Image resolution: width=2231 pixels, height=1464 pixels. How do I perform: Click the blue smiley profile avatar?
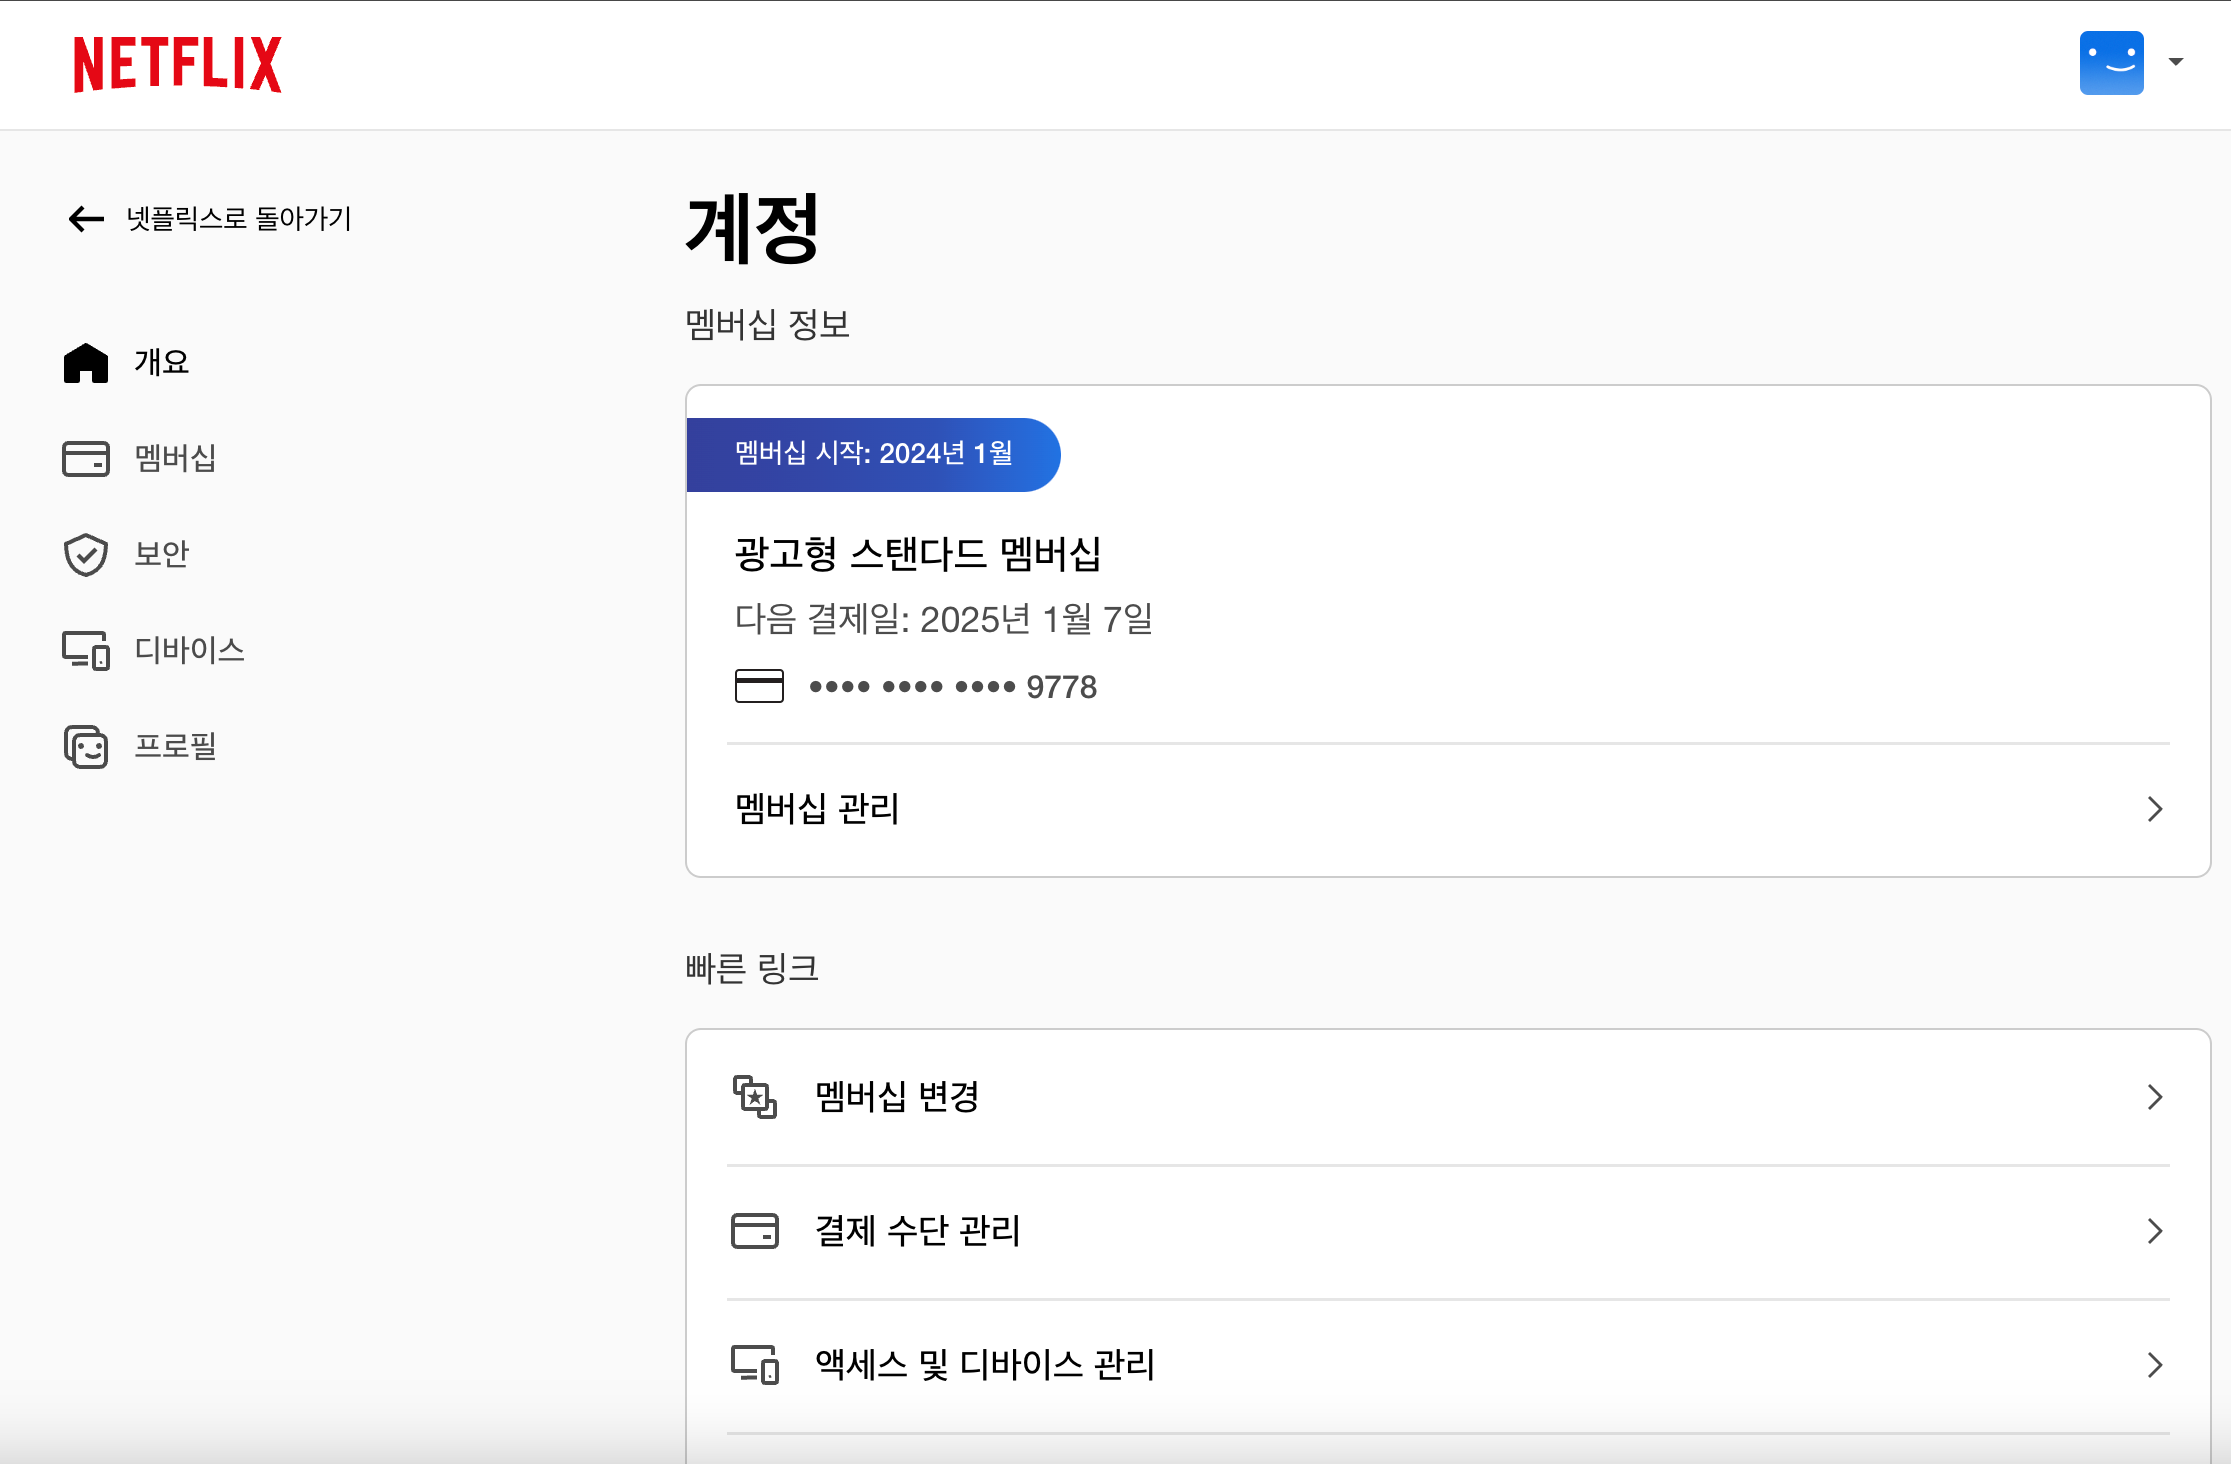pos(2110,63)
